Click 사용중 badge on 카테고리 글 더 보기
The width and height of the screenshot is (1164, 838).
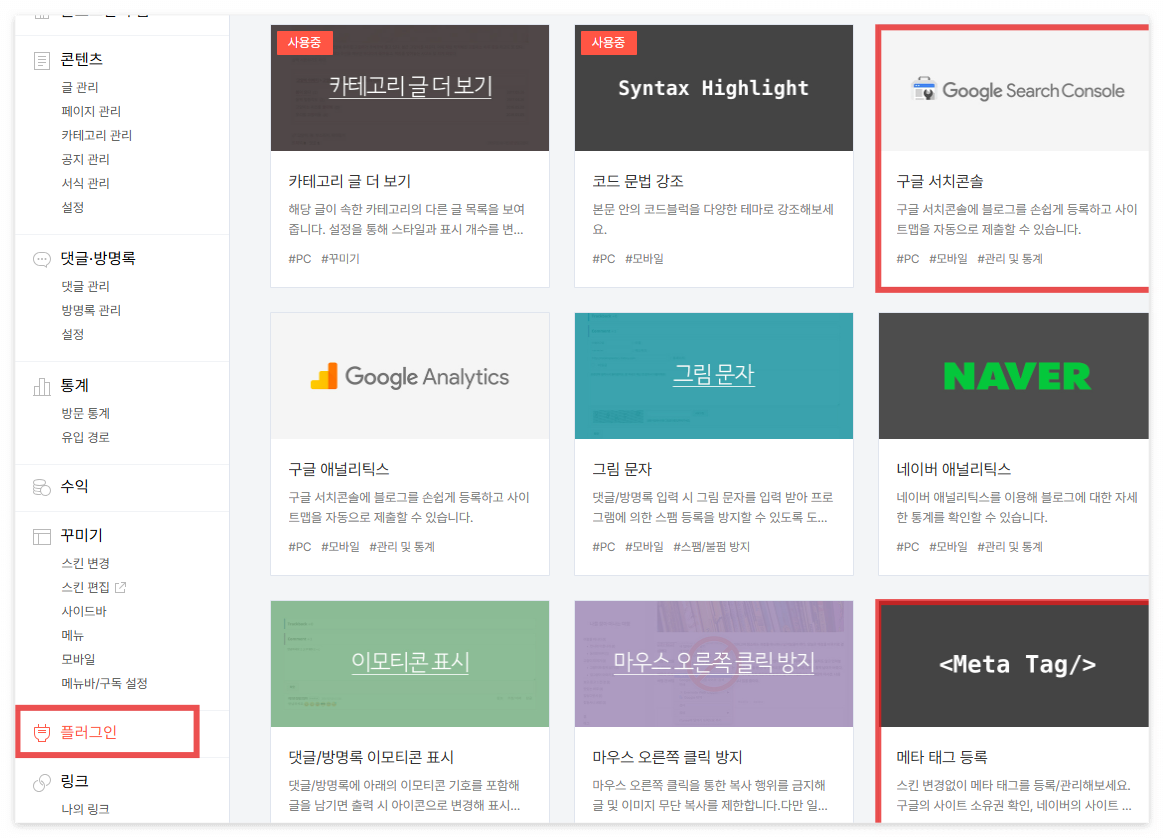click(304, 42)
